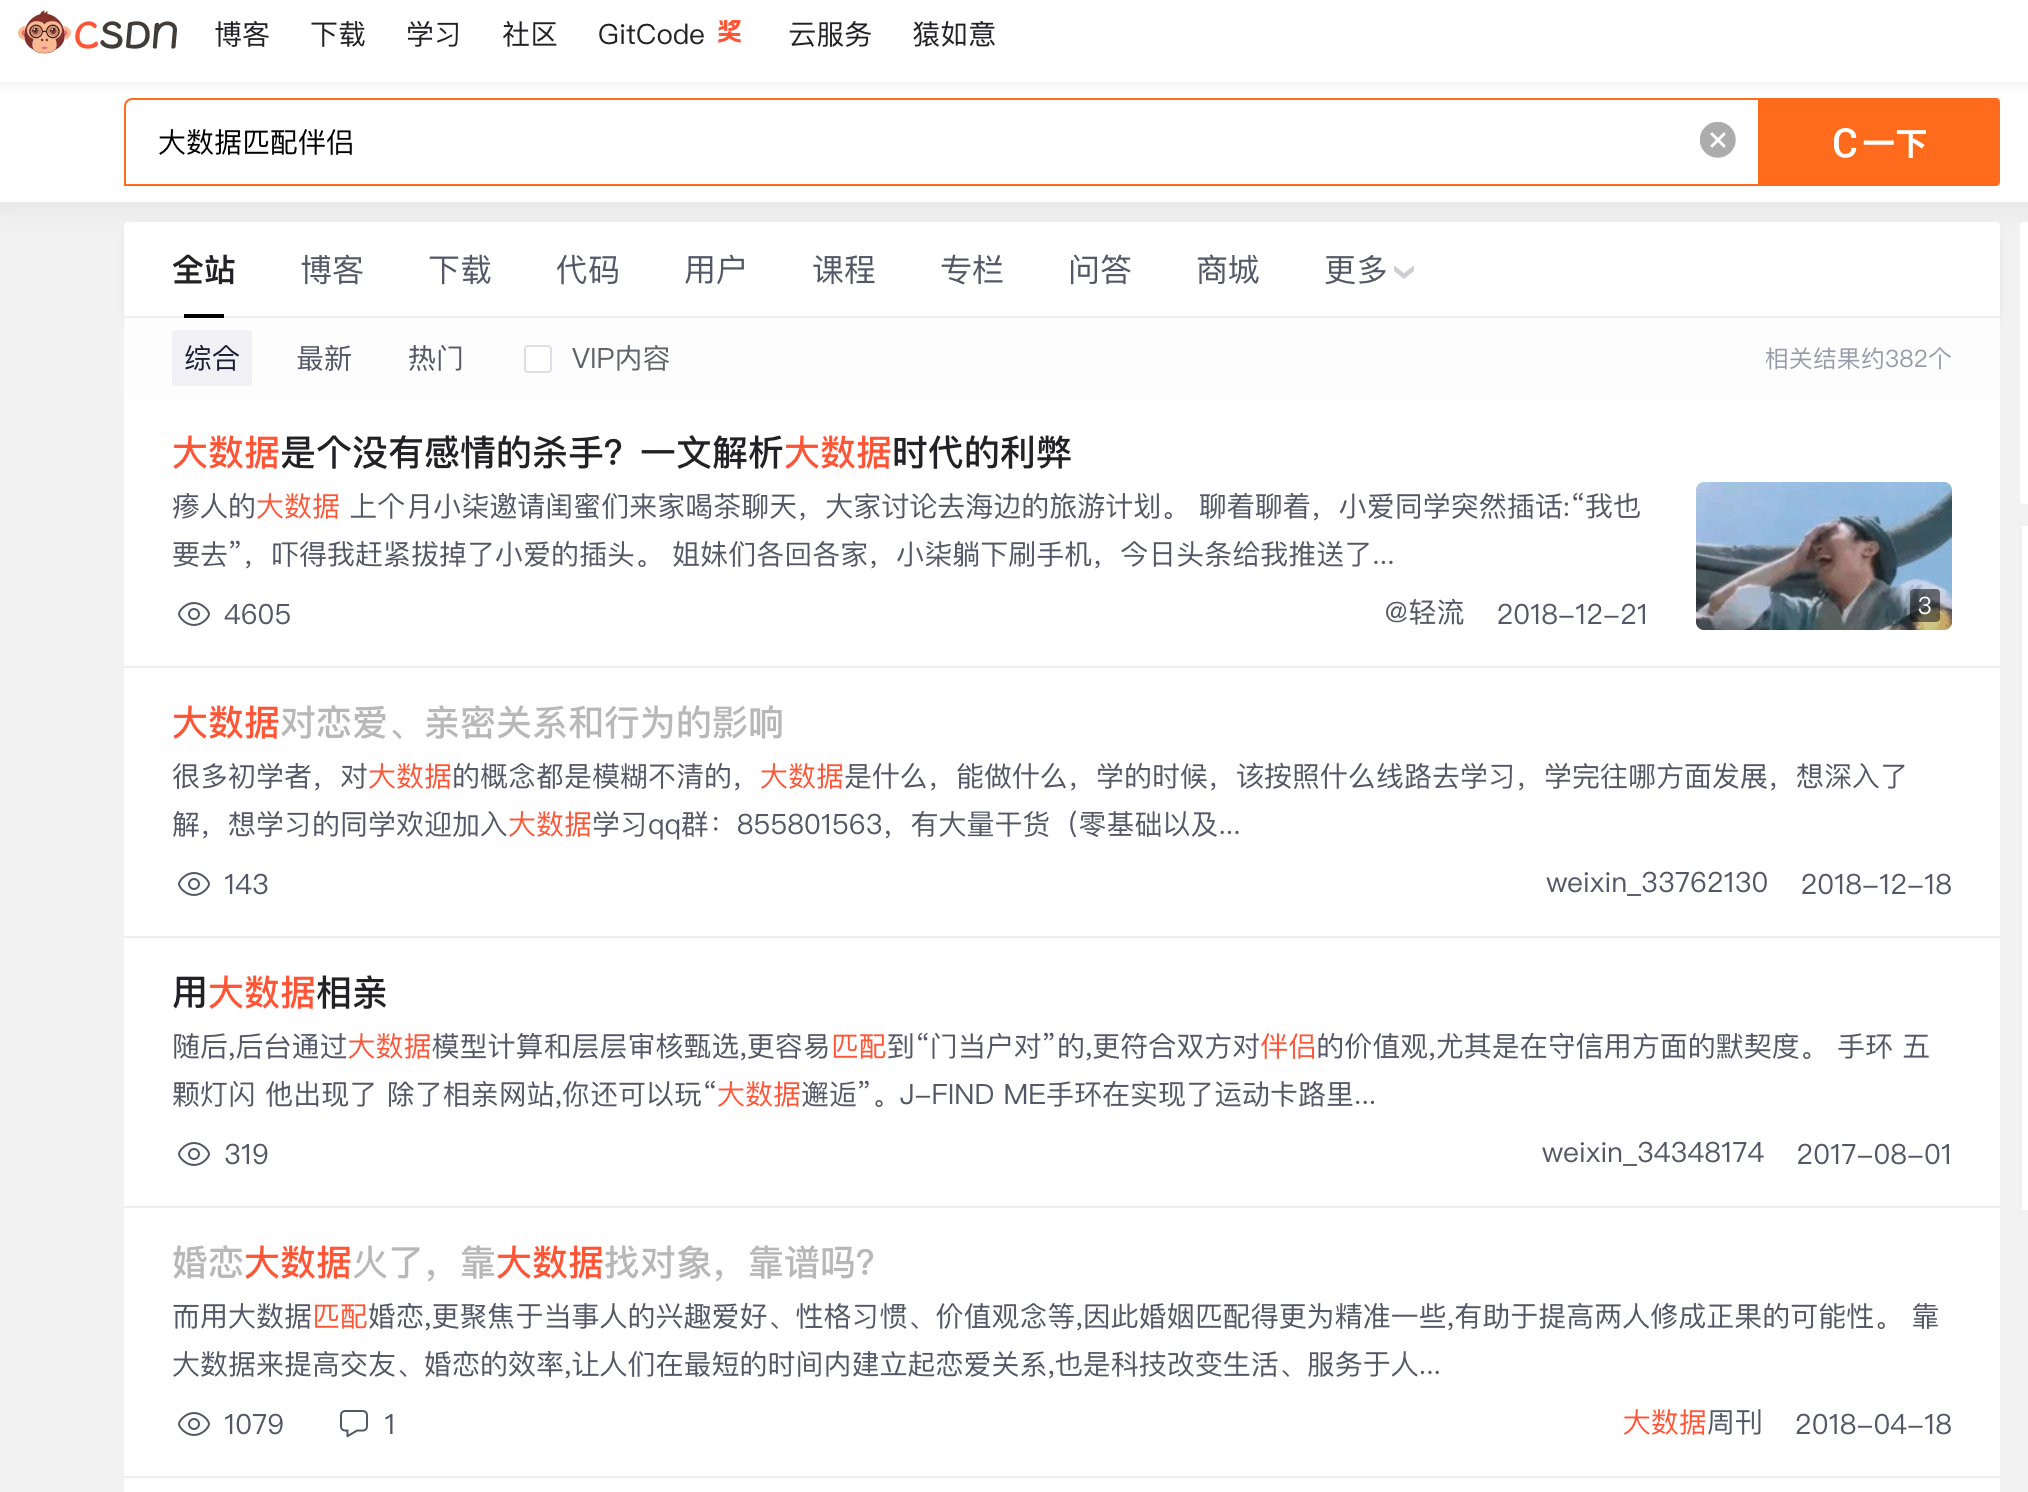Sort results by 热门
Viewport: 2028px width, 1492px height.
[x=436, y=358]
